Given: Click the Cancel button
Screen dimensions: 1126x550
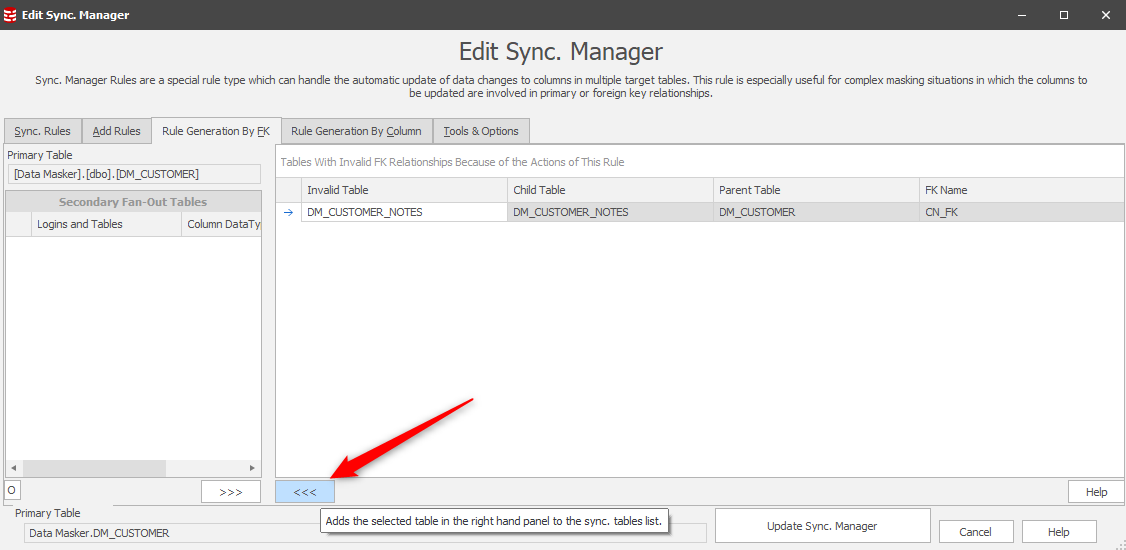Looking at the screenshot, I should pyautogui.click(x=976, y=532).
